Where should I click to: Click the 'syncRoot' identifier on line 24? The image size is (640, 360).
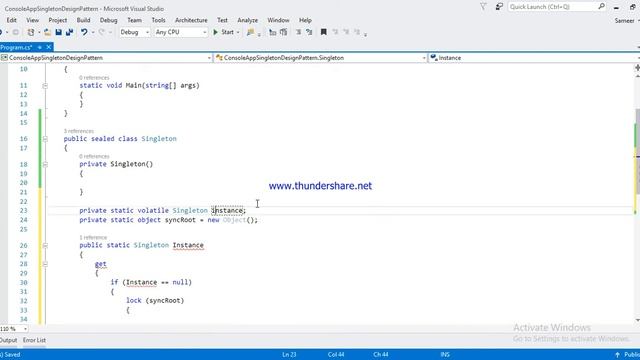click(180, 220)
